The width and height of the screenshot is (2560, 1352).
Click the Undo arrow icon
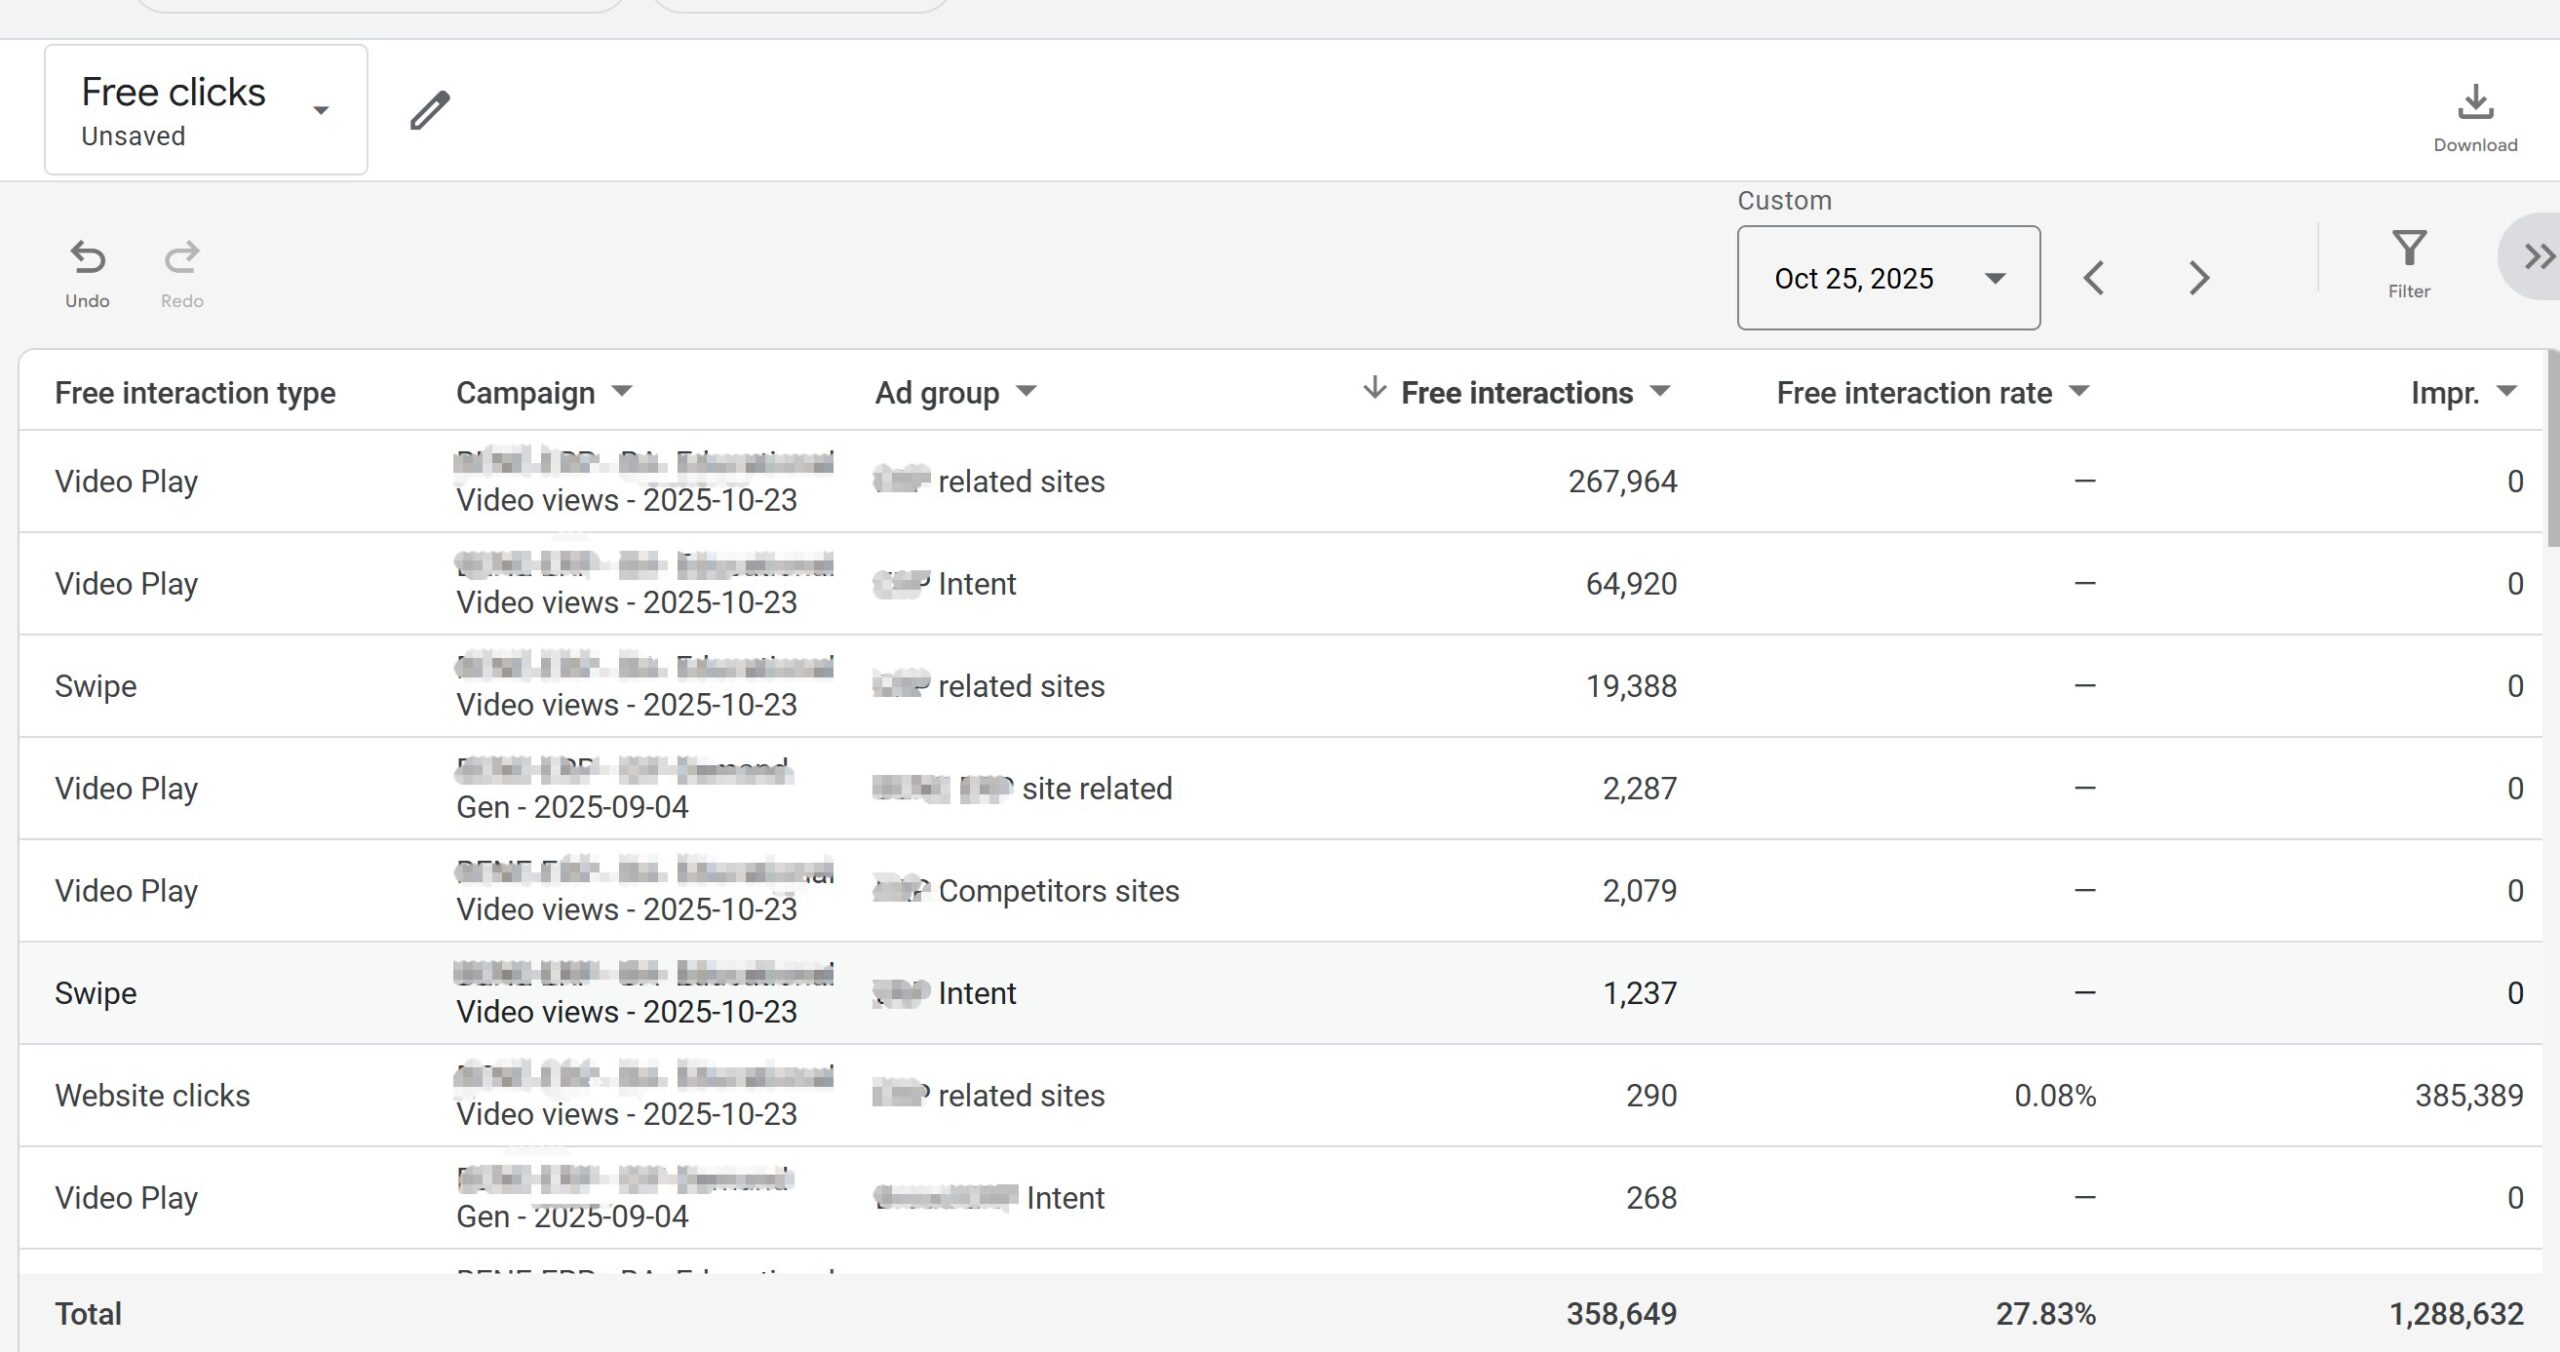pyautogui.click(x=87, y=258)
